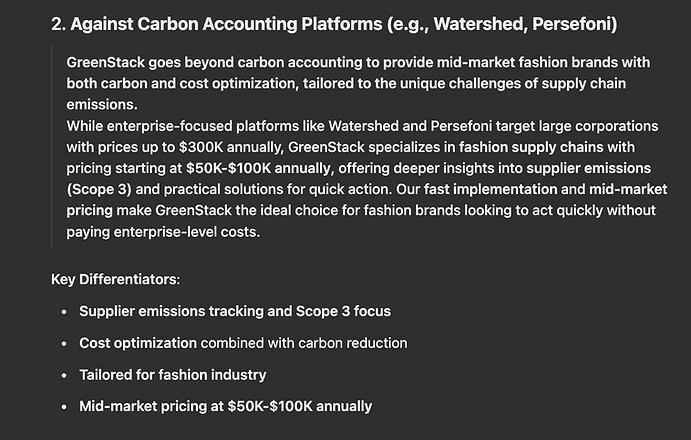Screen dimensions: 691x440
Task: Click the vertical blockquote bar beside the paragraph
Action: coord(52,147)
